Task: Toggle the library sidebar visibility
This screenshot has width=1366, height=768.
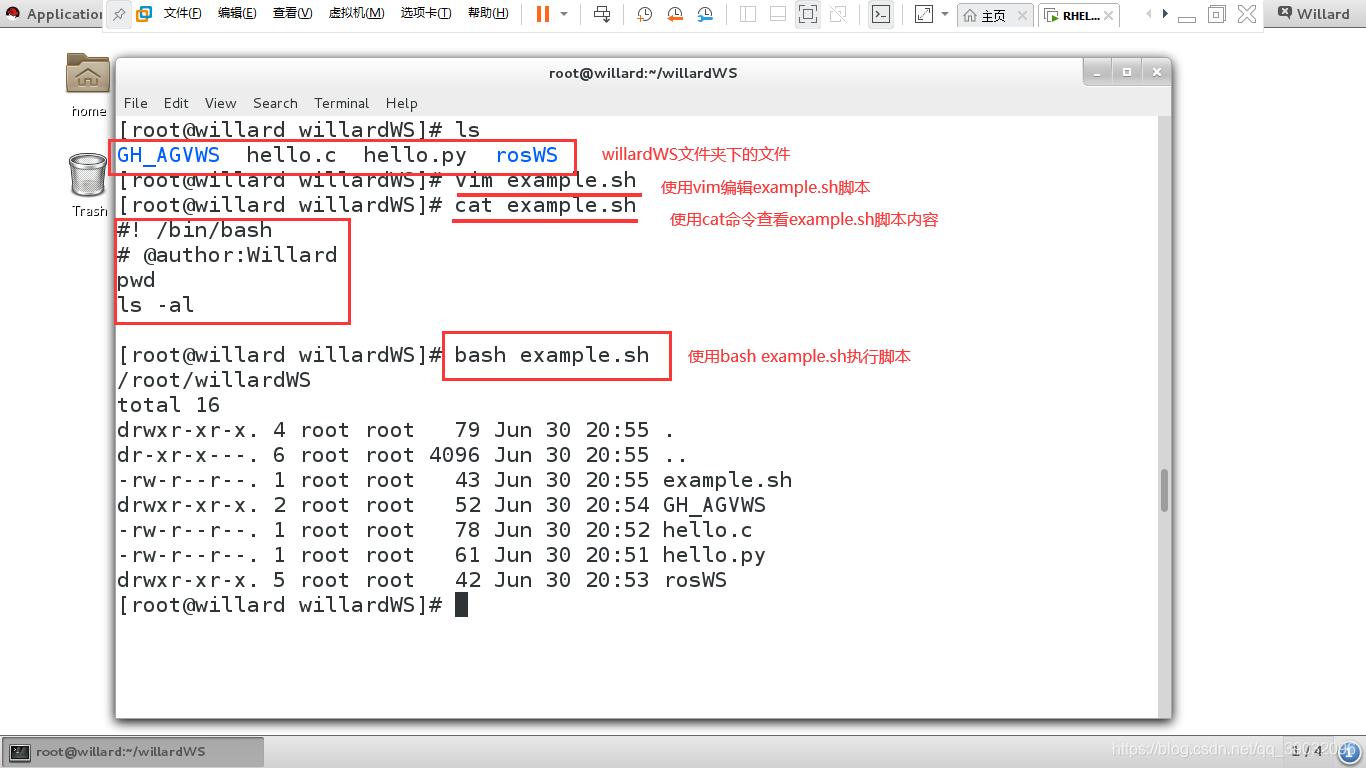Action: coord(749,14)
